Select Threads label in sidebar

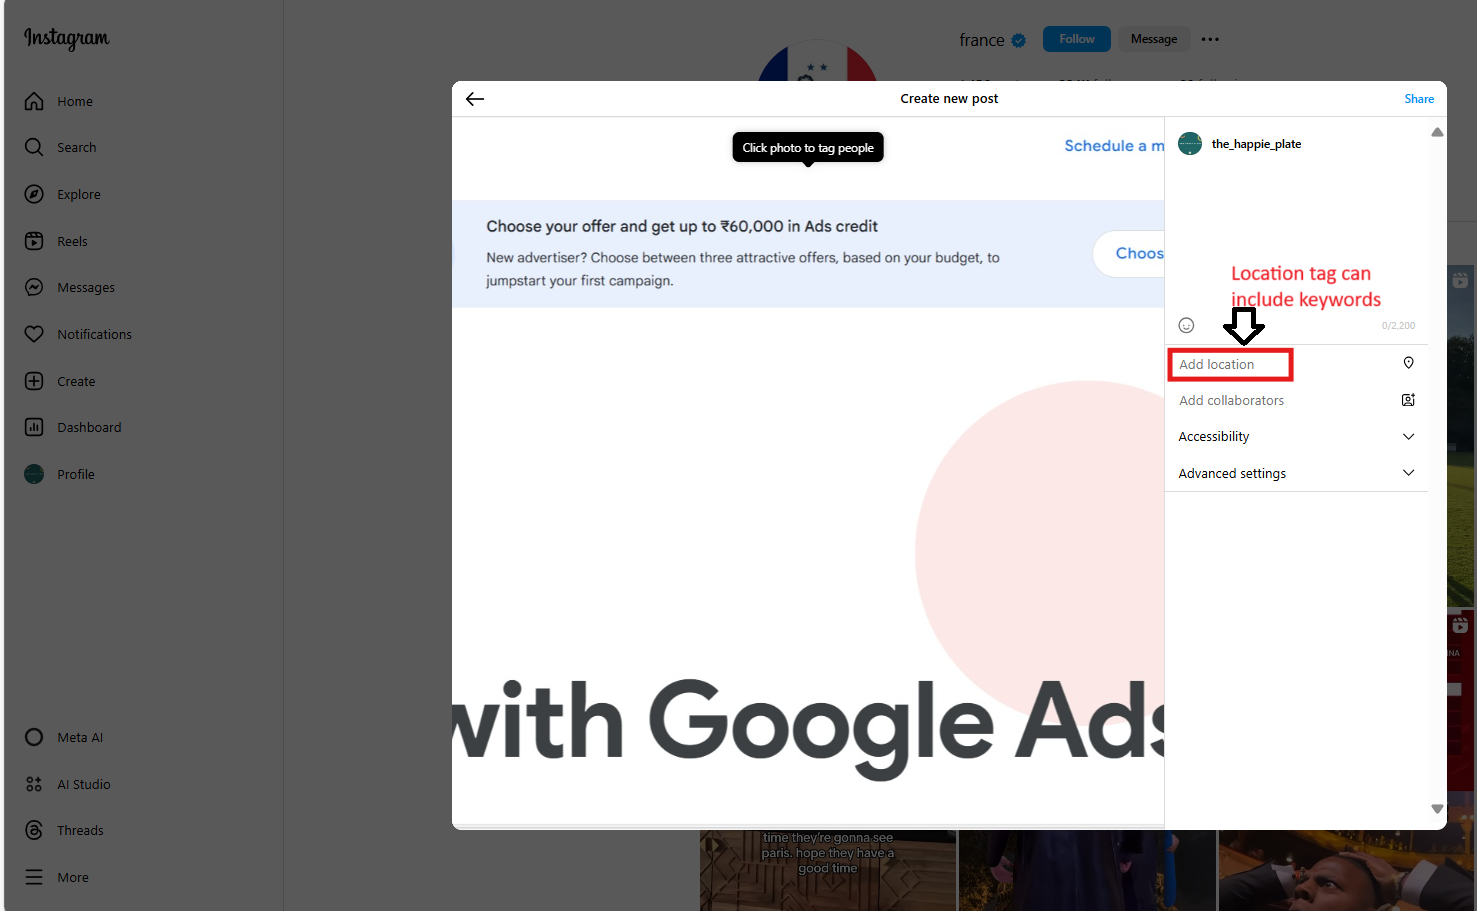80,830
